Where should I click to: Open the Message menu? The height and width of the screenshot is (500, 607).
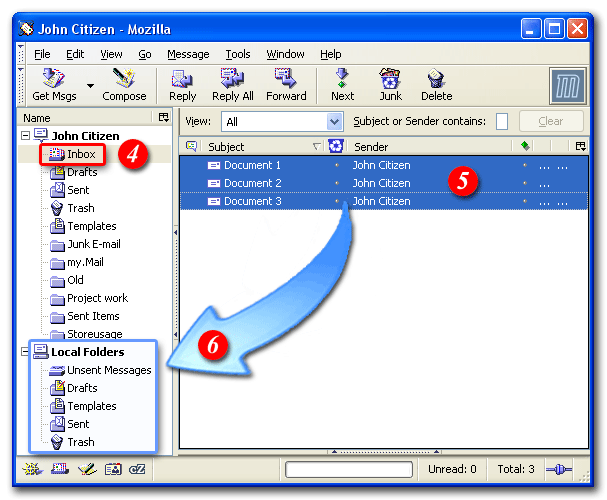(x=188, y=54)
